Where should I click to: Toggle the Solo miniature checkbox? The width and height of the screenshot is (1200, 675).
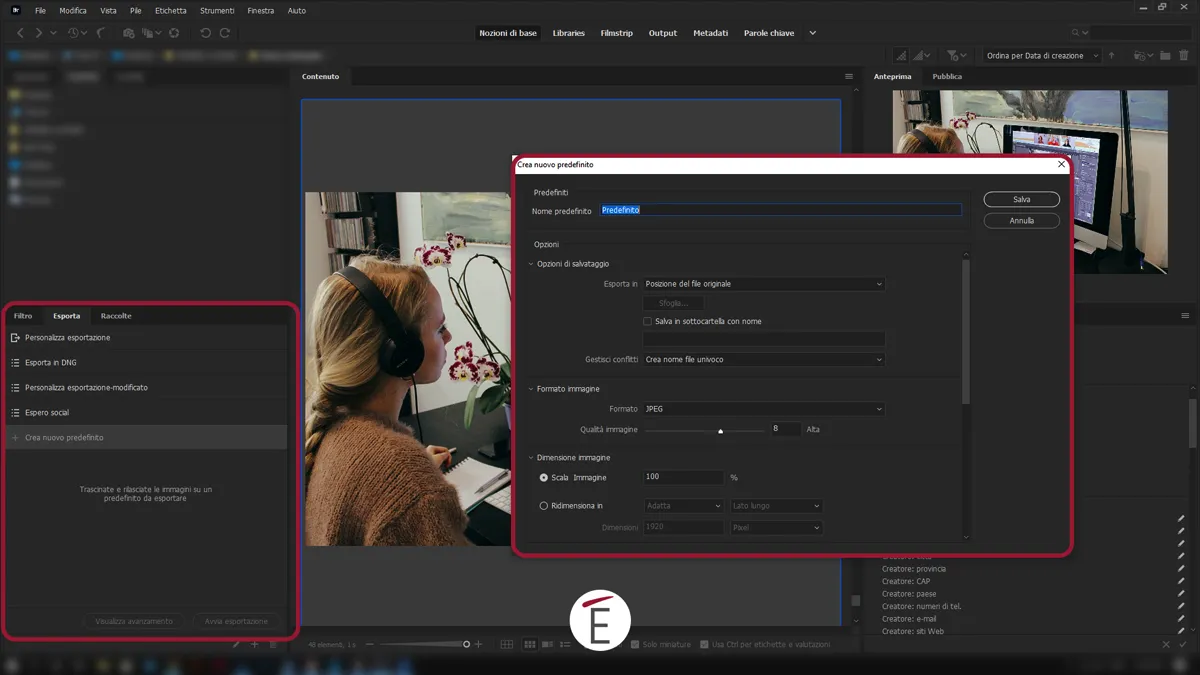coord(636,644)
